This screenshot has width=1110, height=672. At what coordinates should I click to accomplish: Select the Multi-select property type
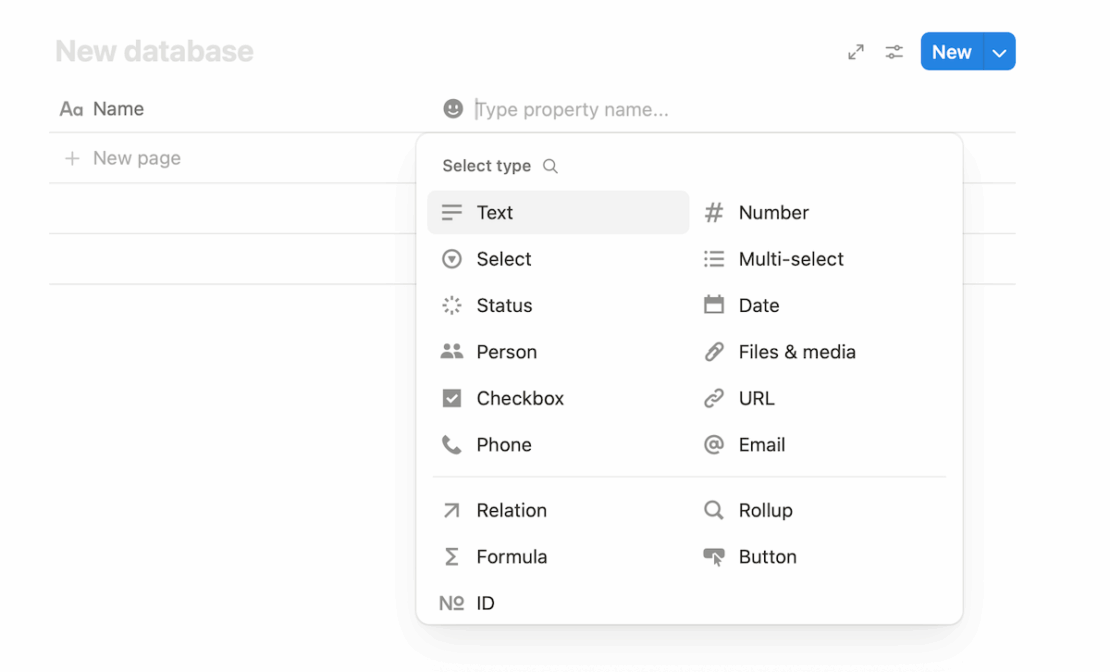coord(790,258)
